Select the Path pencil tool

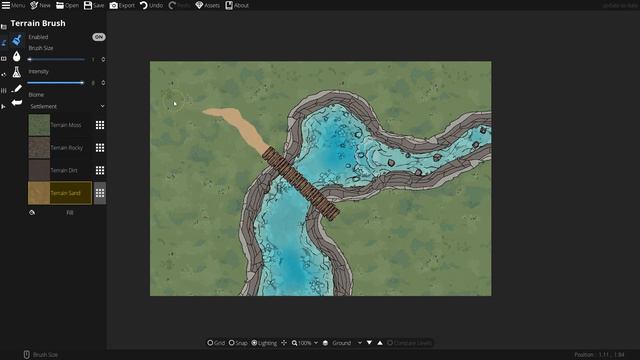16,89
